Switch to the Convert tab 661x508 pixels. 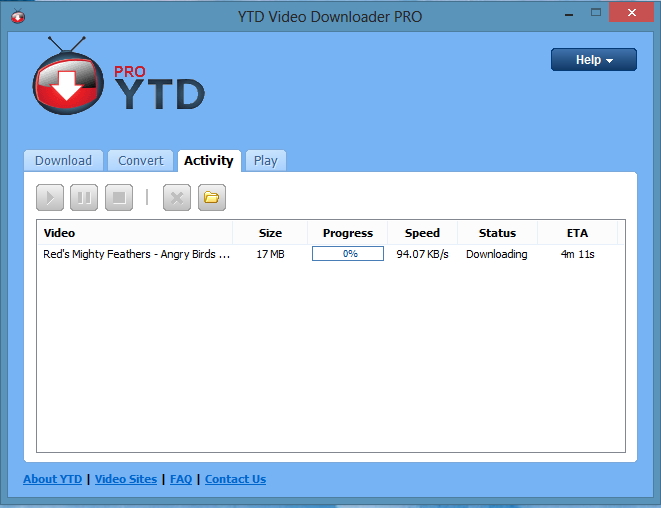[x=140, y=161]
